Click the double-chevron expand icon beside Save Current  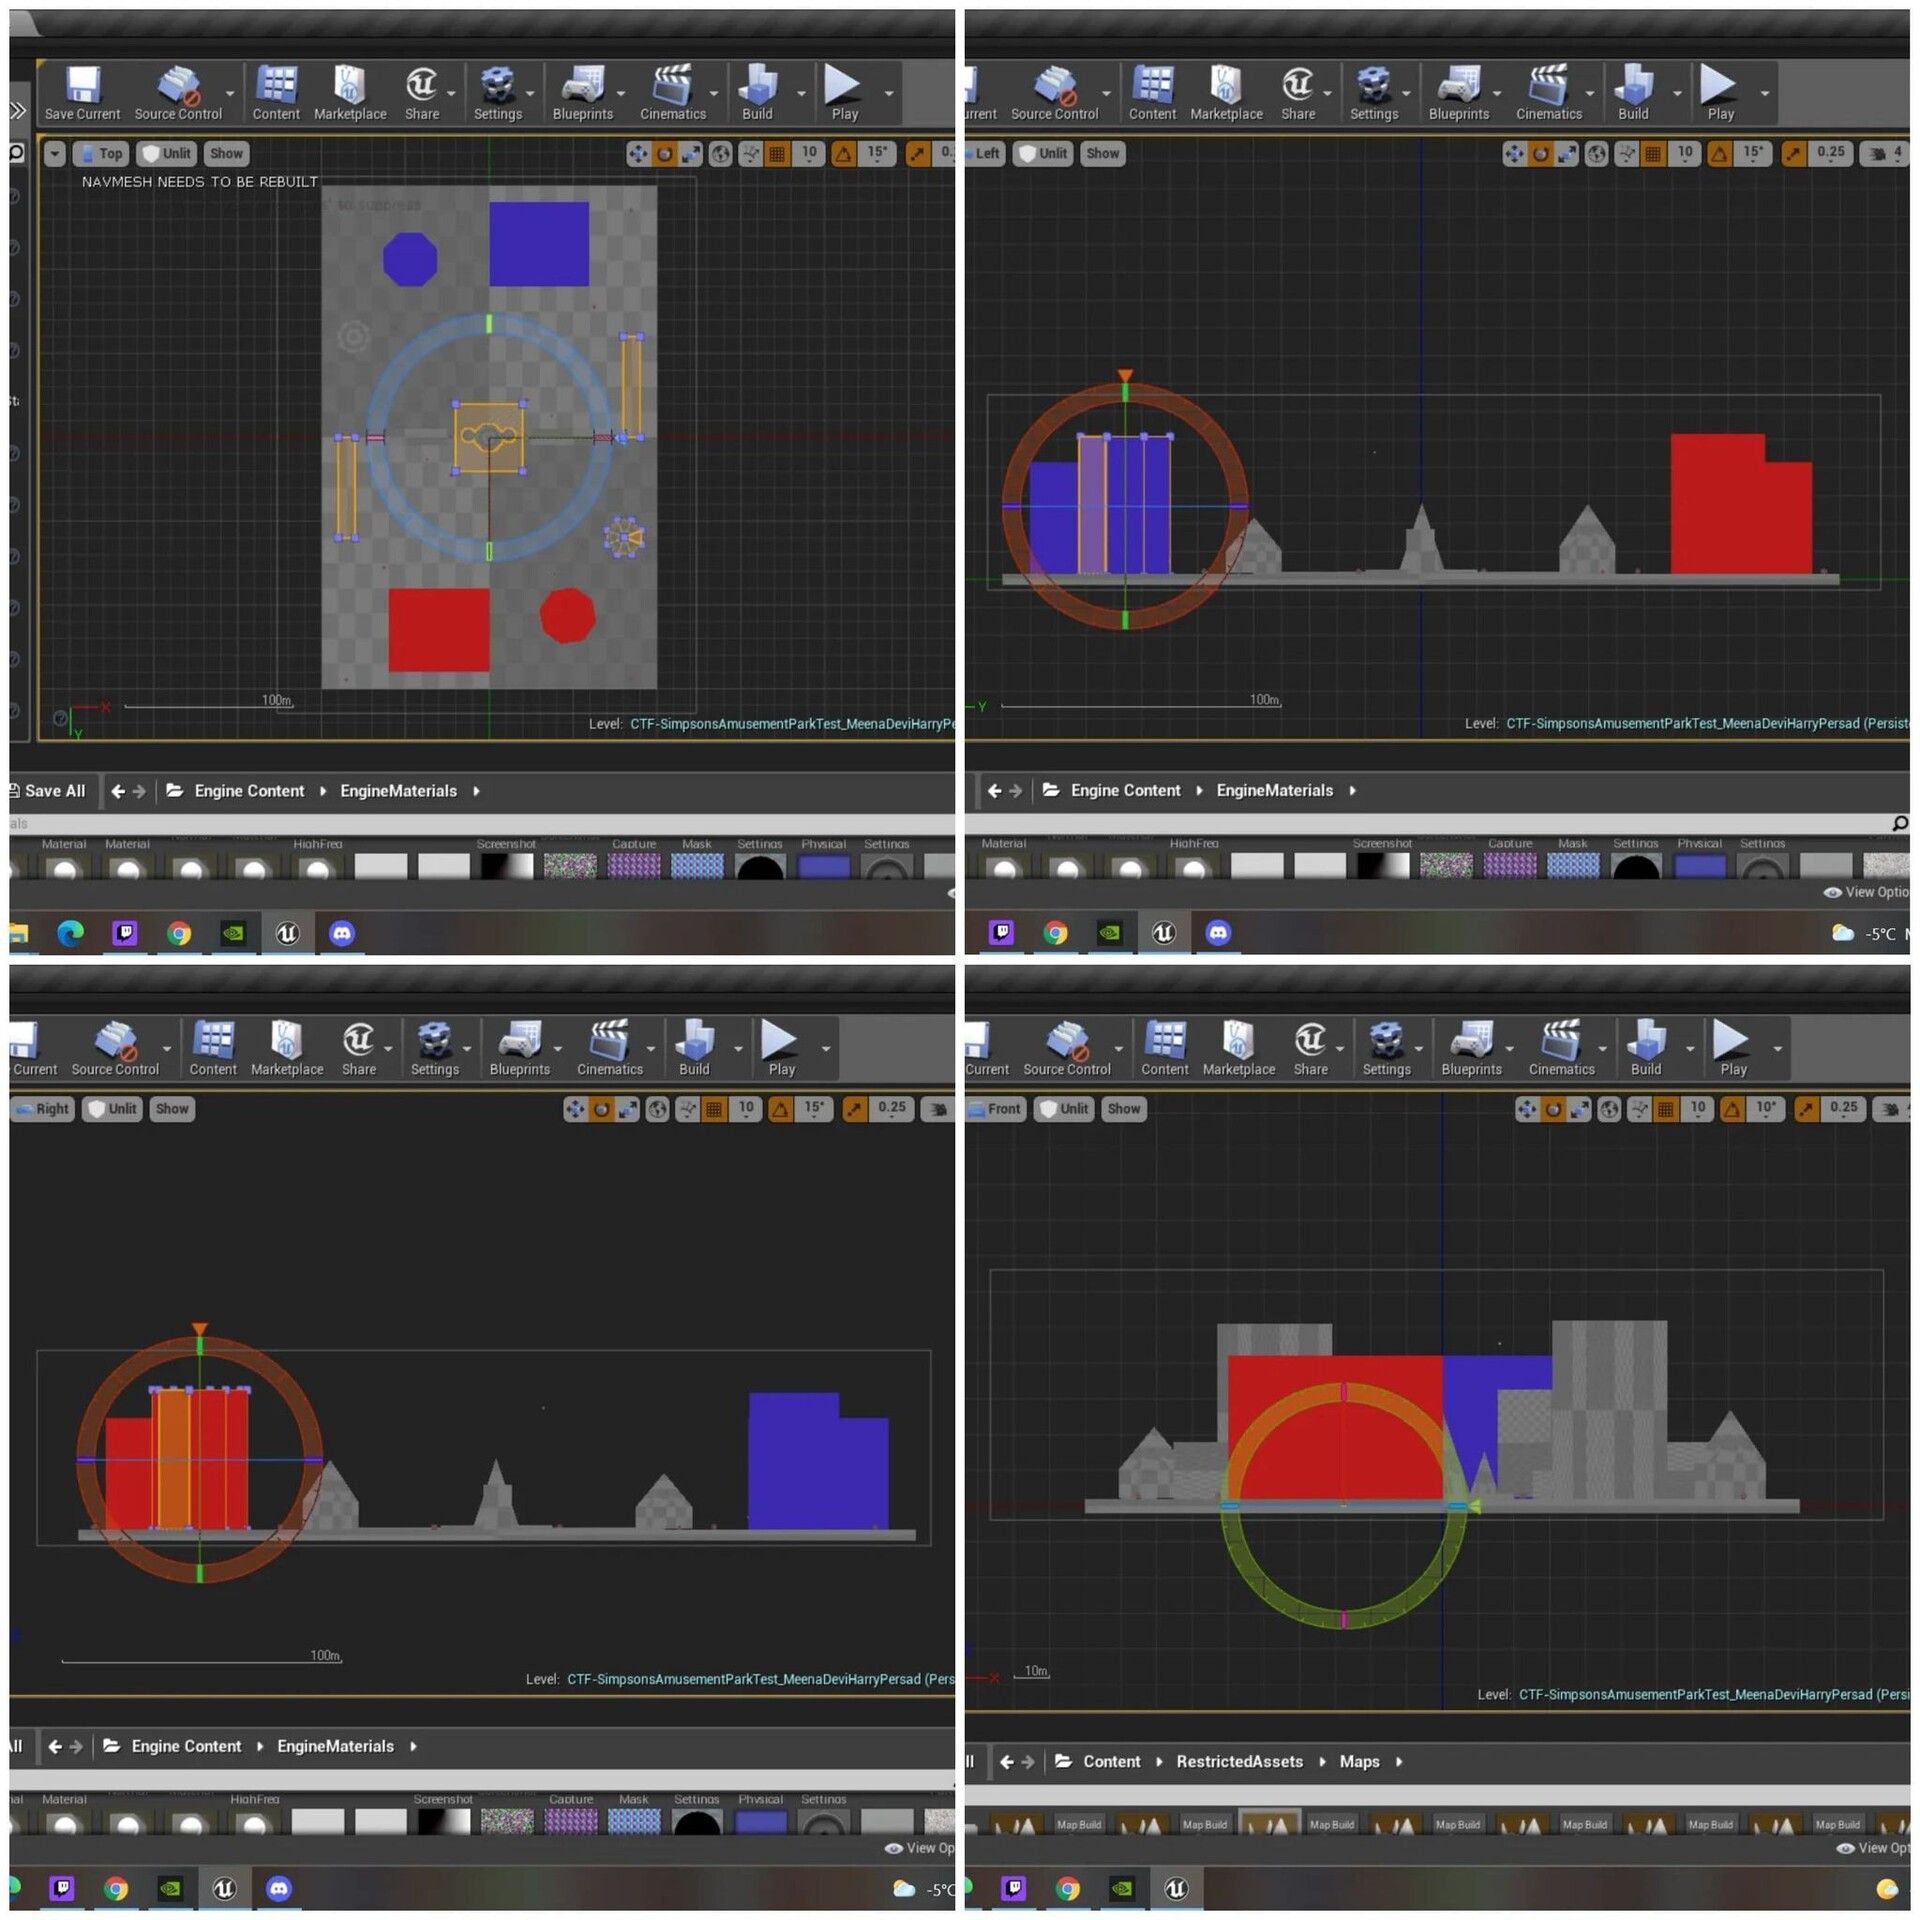pyautogui.click(x=17, y=110)
